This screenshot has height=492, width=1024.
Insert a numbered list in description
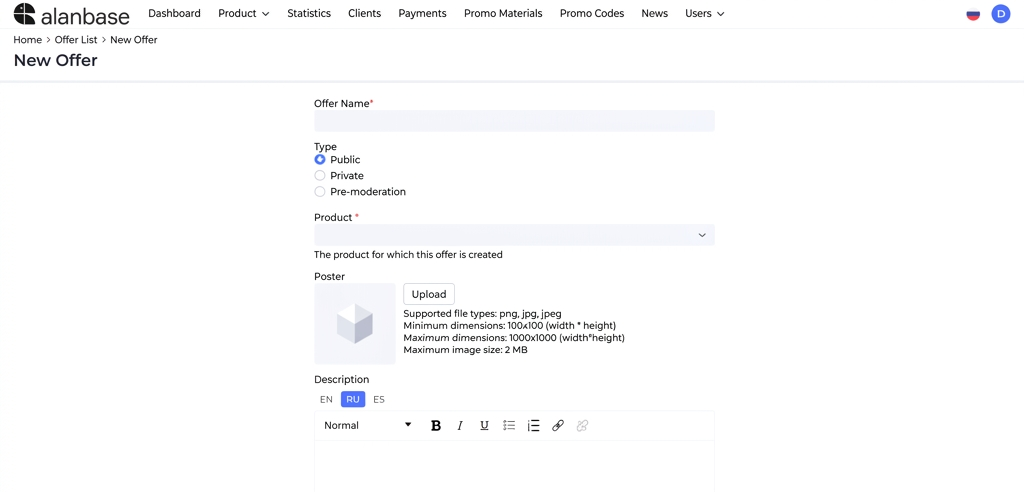click(534, 426)
